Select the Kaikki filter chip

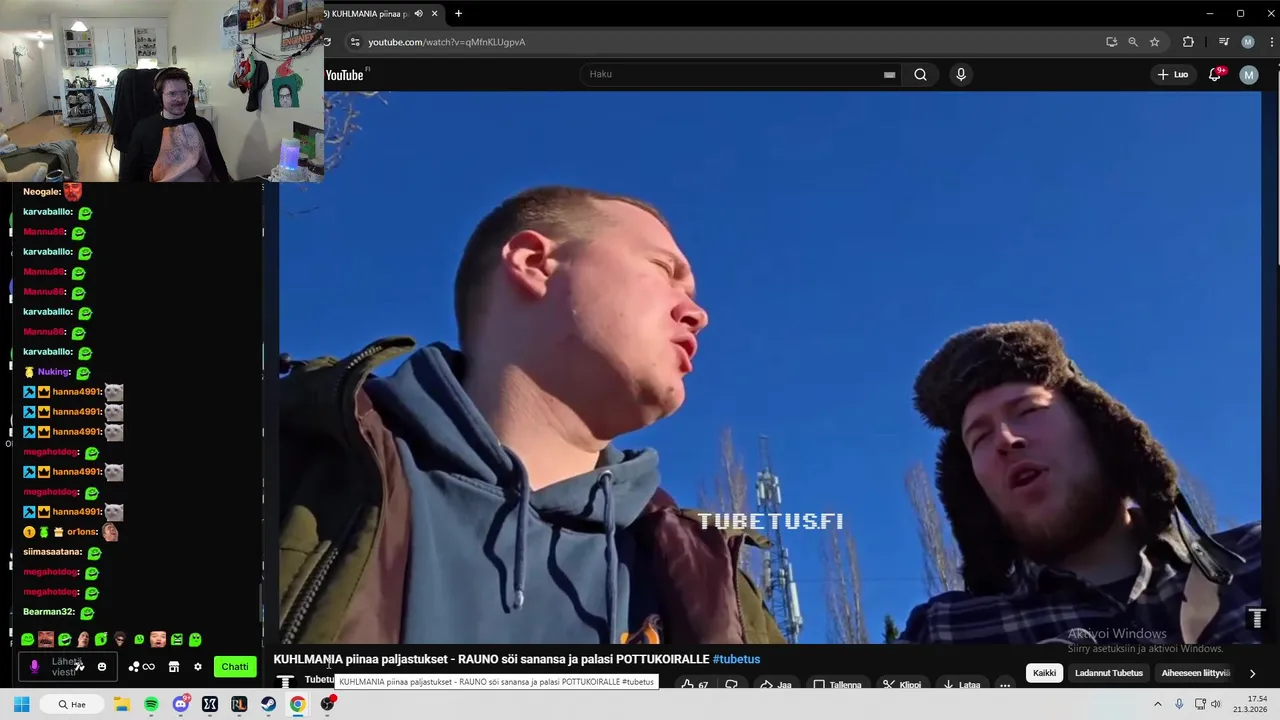[x=1044, y=673]
